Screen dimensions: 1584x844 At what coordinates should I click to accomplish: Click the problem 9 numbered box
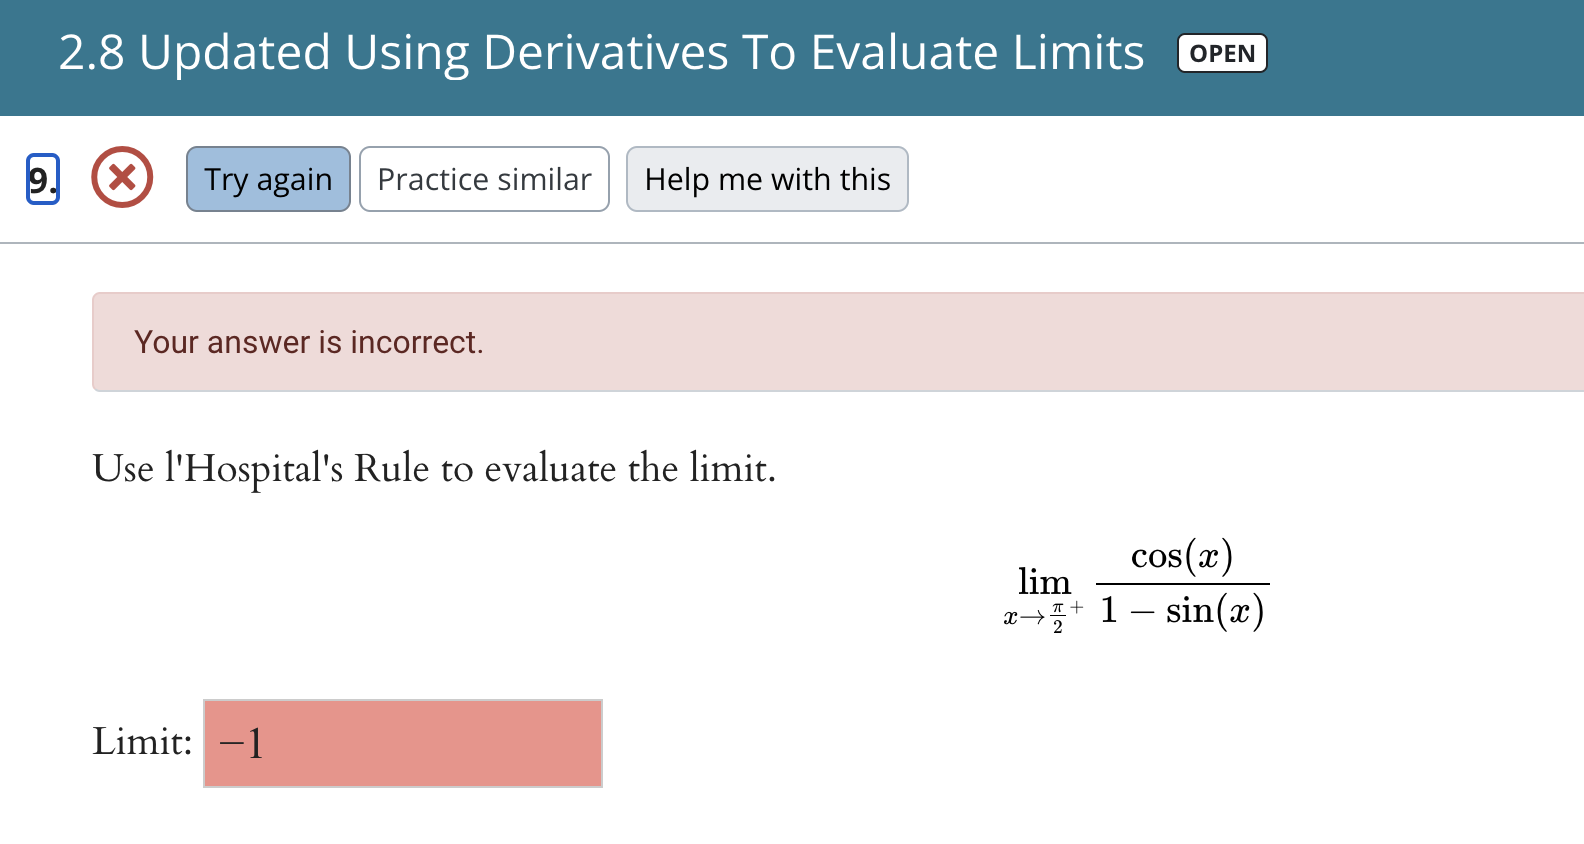coord(41,179)
